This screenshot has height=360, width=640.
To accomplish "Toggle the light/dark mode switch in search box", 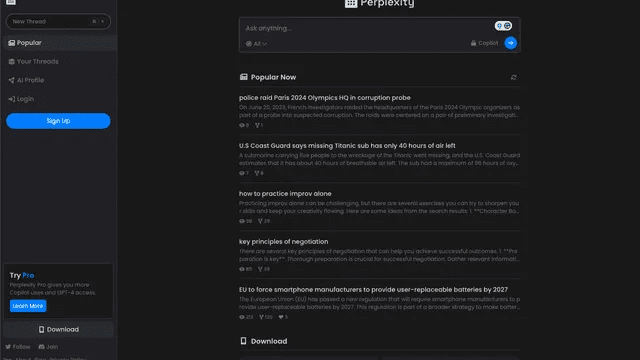I will tap(503, 26).
